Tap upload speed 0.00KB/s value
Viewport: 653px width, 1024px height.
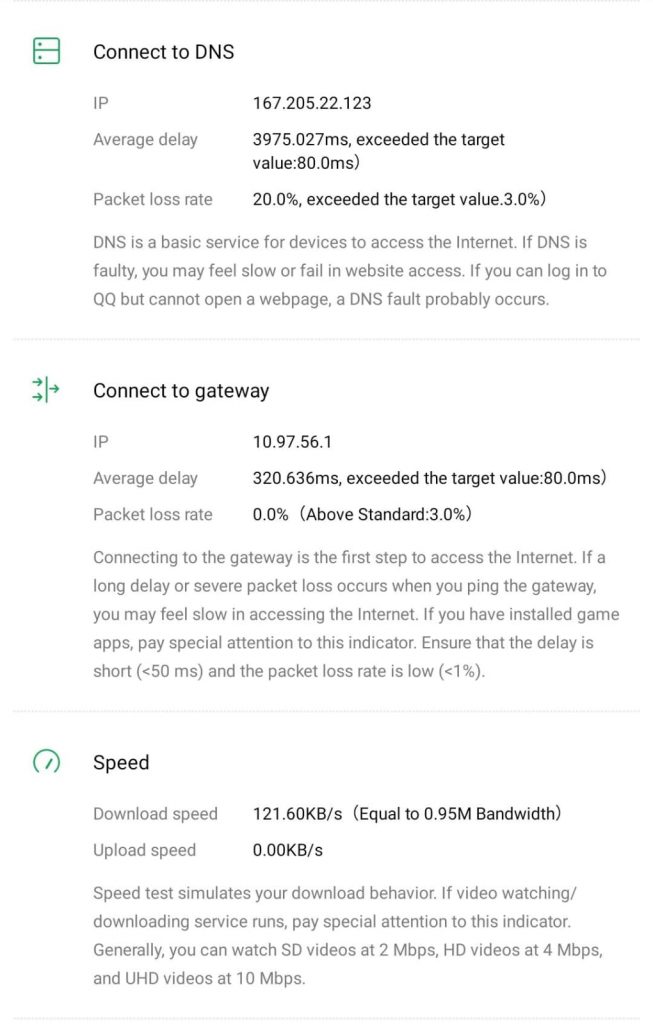pos(288,850)
